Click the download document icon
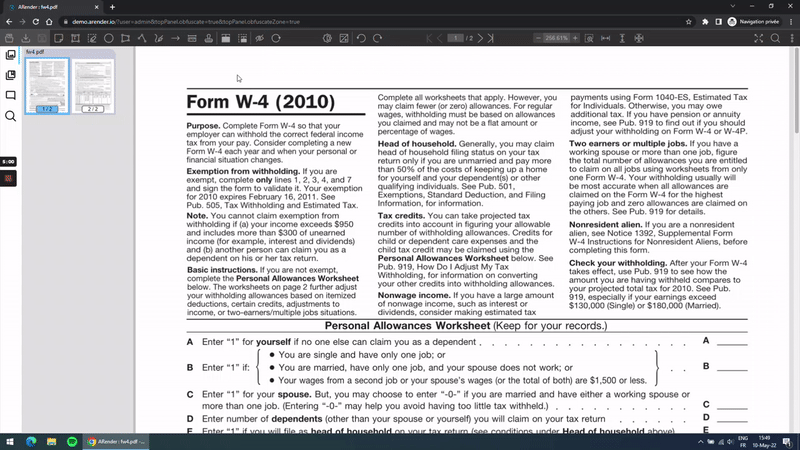 (x=26, y=38)
